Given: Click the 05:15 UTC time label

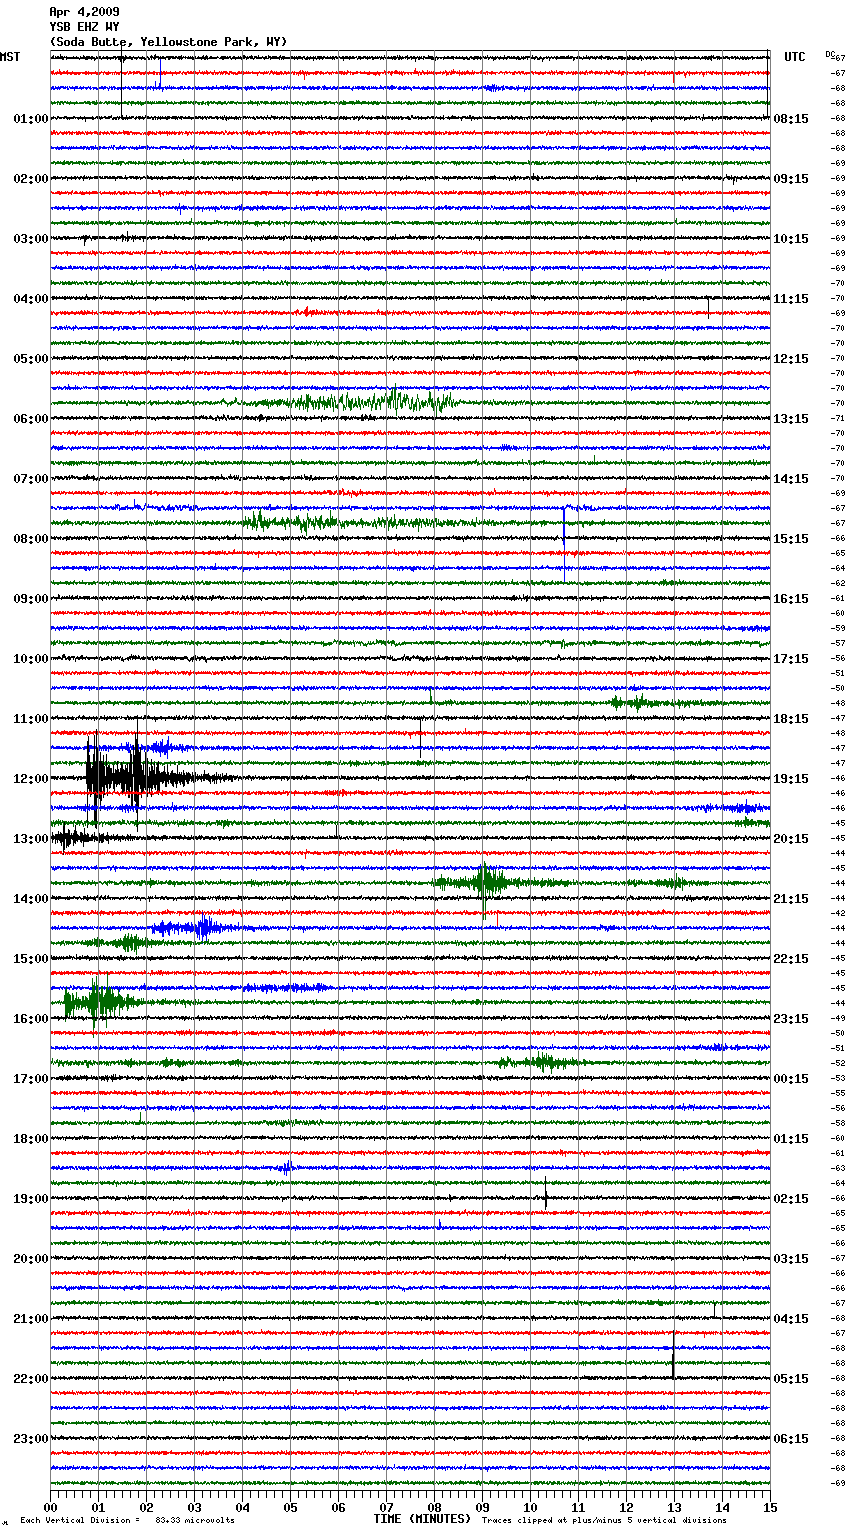Looking at the screenshot, I should tap(791, 1379).
